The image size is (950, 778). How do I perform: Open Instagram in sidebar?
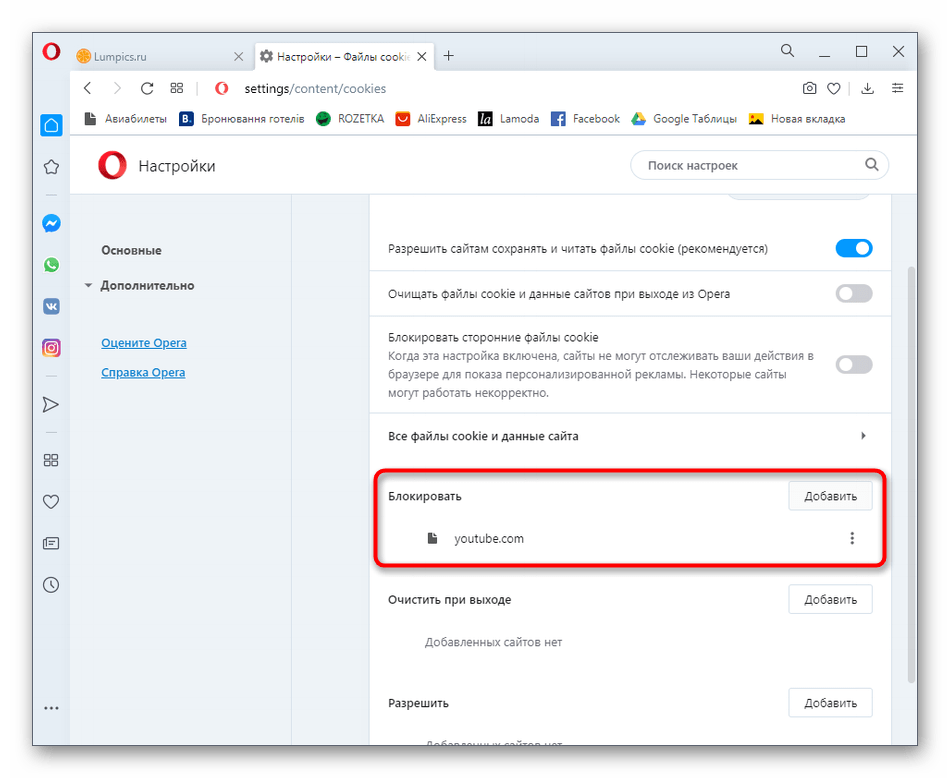point(51,348)
